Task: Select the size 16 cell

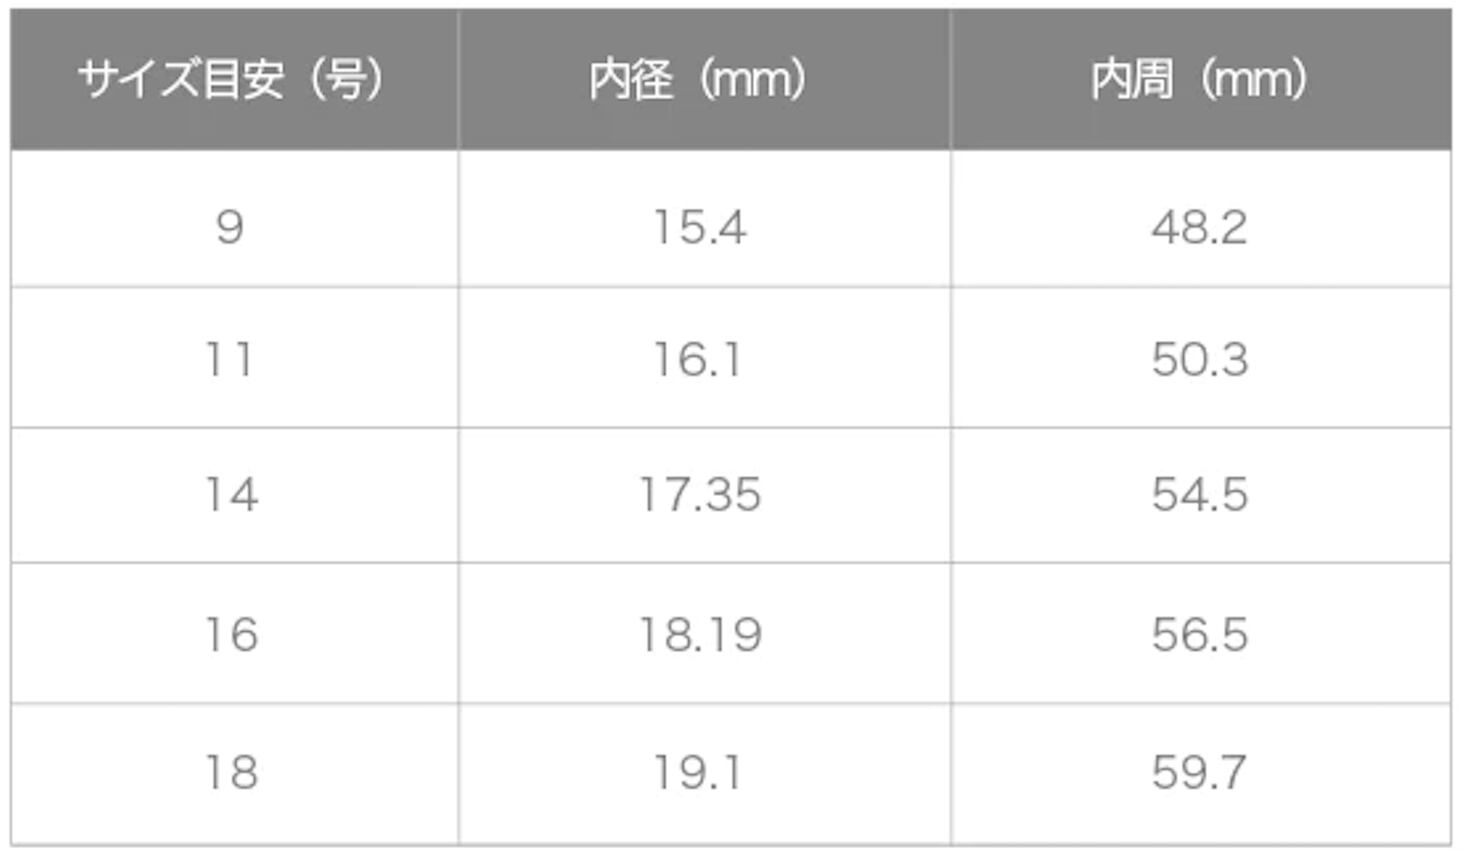Action: (234, 633)
